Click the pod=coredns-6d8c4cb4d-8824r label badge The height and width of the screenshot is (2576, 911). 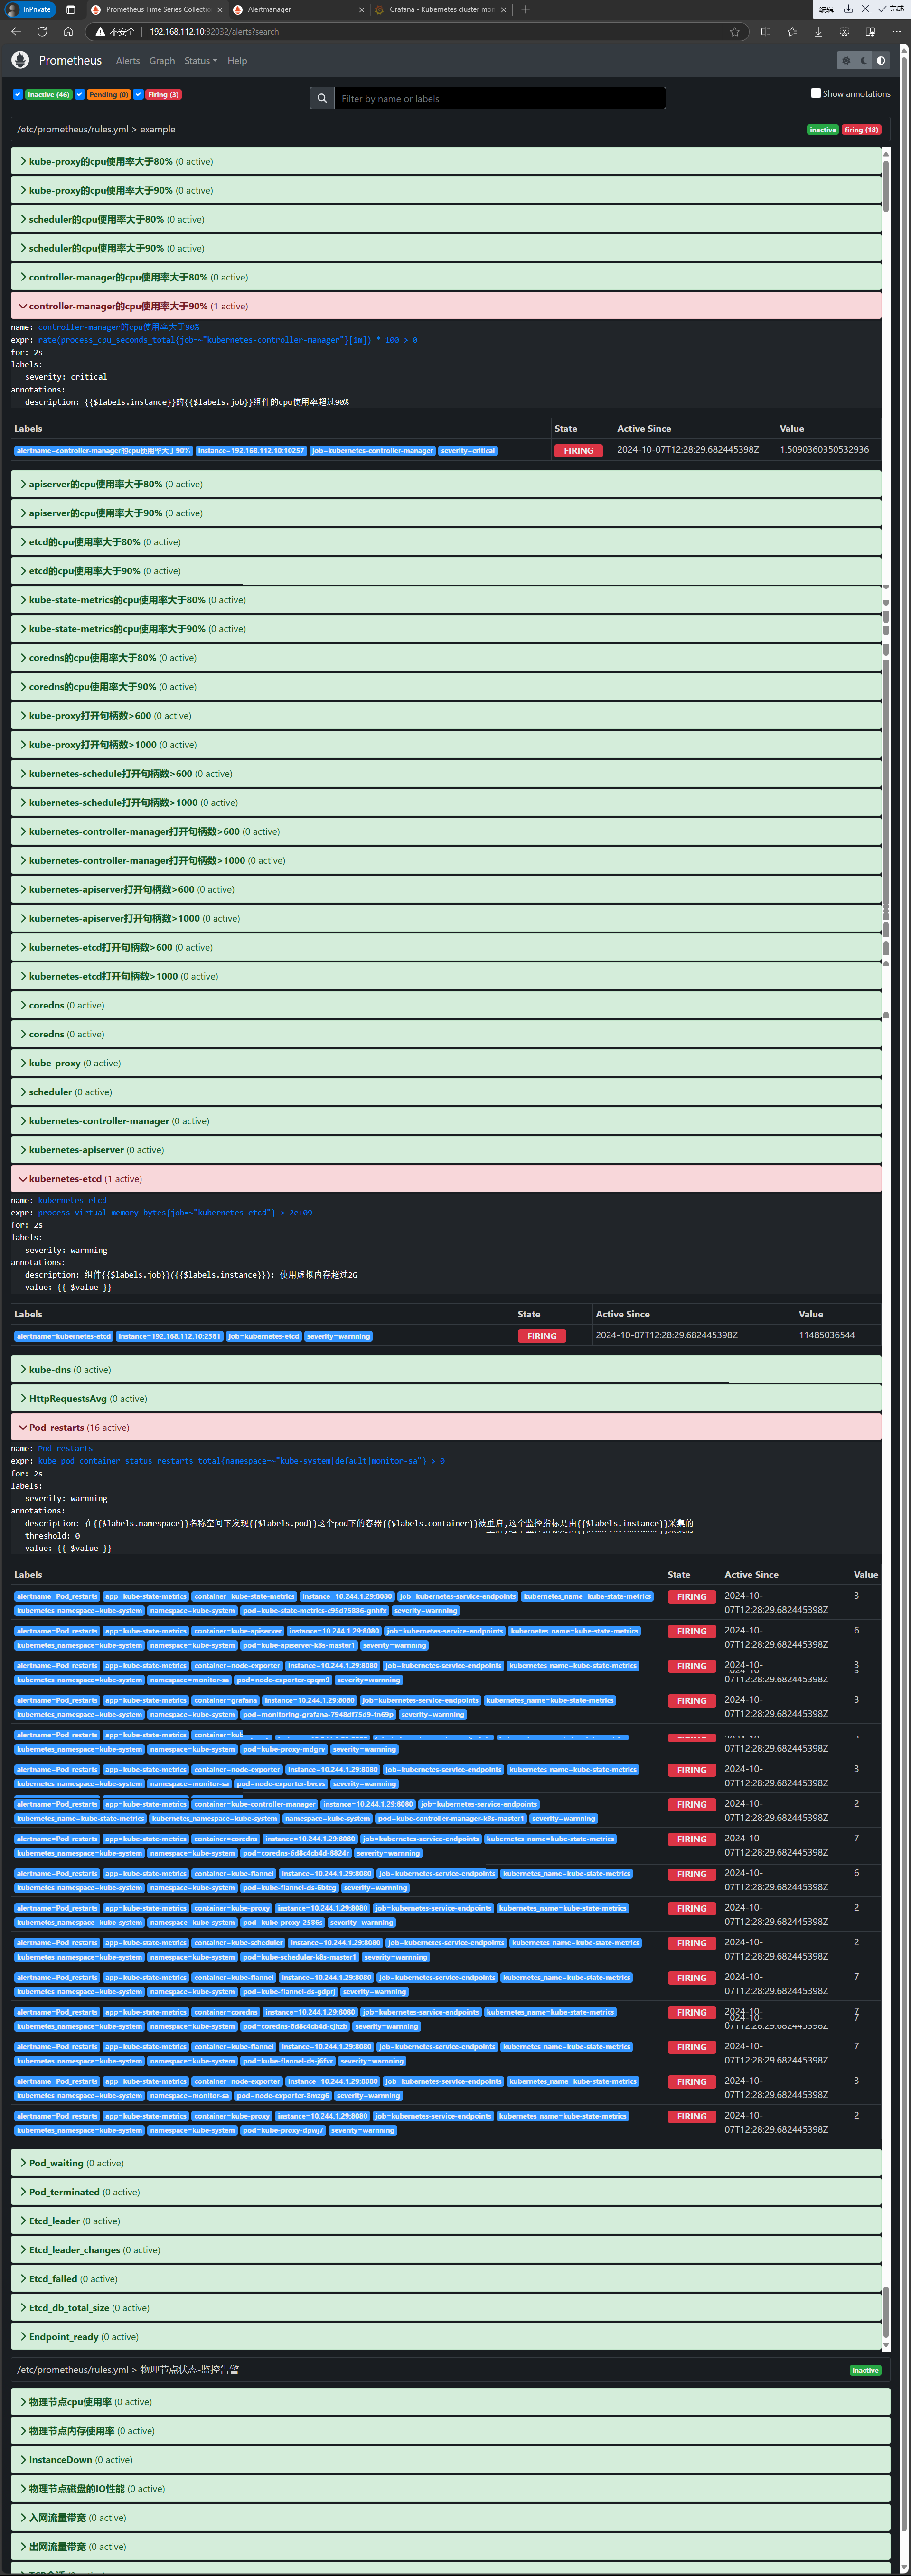point(297,1853)
